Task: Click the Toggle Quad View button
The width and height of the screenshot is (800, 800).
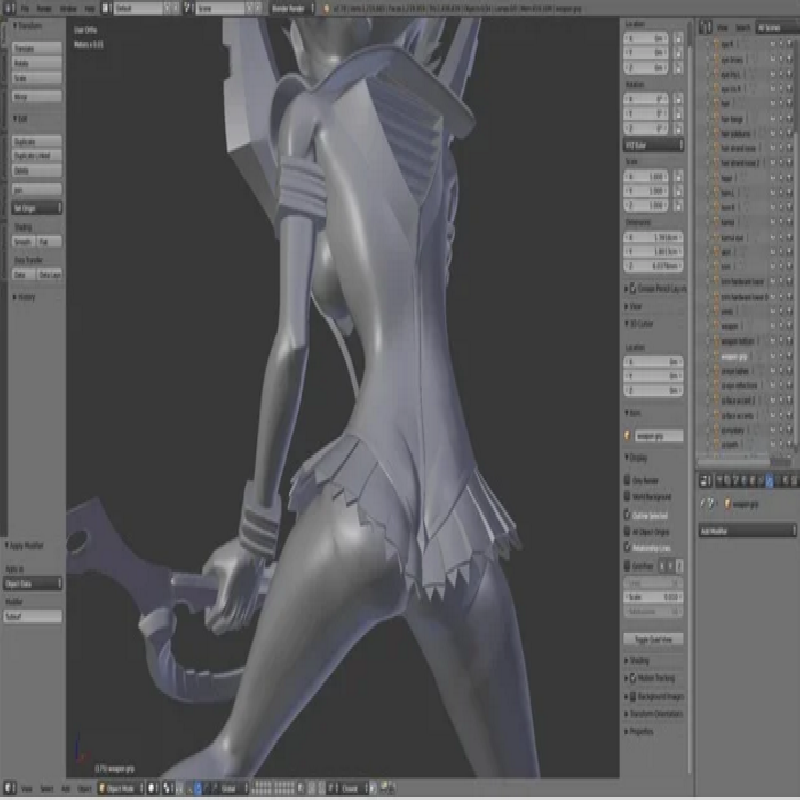Action: 653,639
